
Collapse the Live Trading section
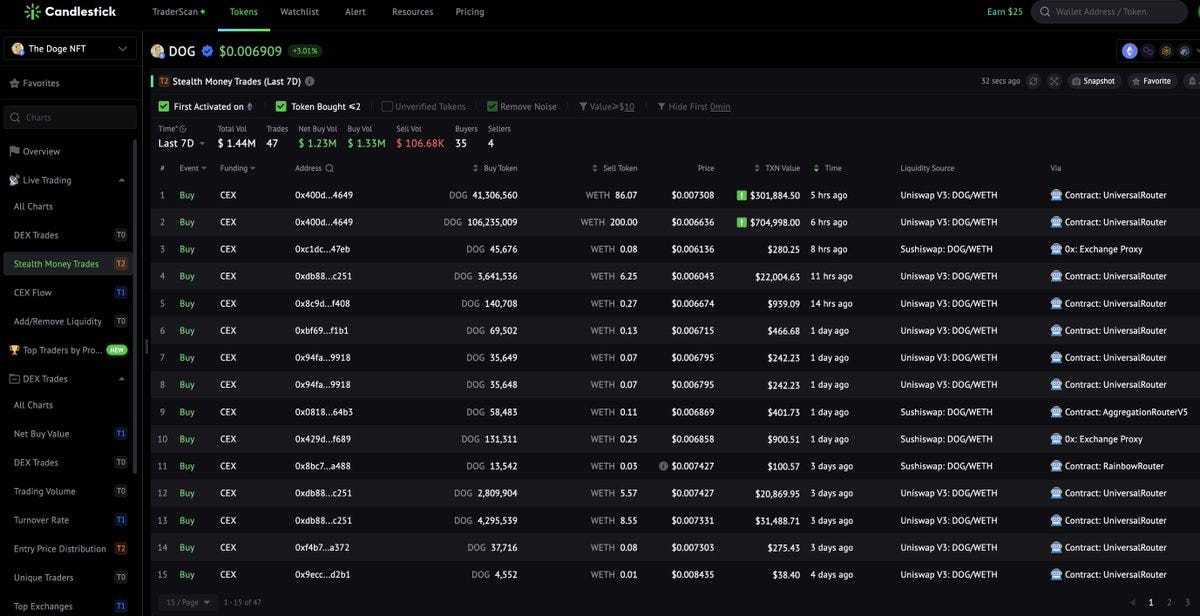coord(122,180)
